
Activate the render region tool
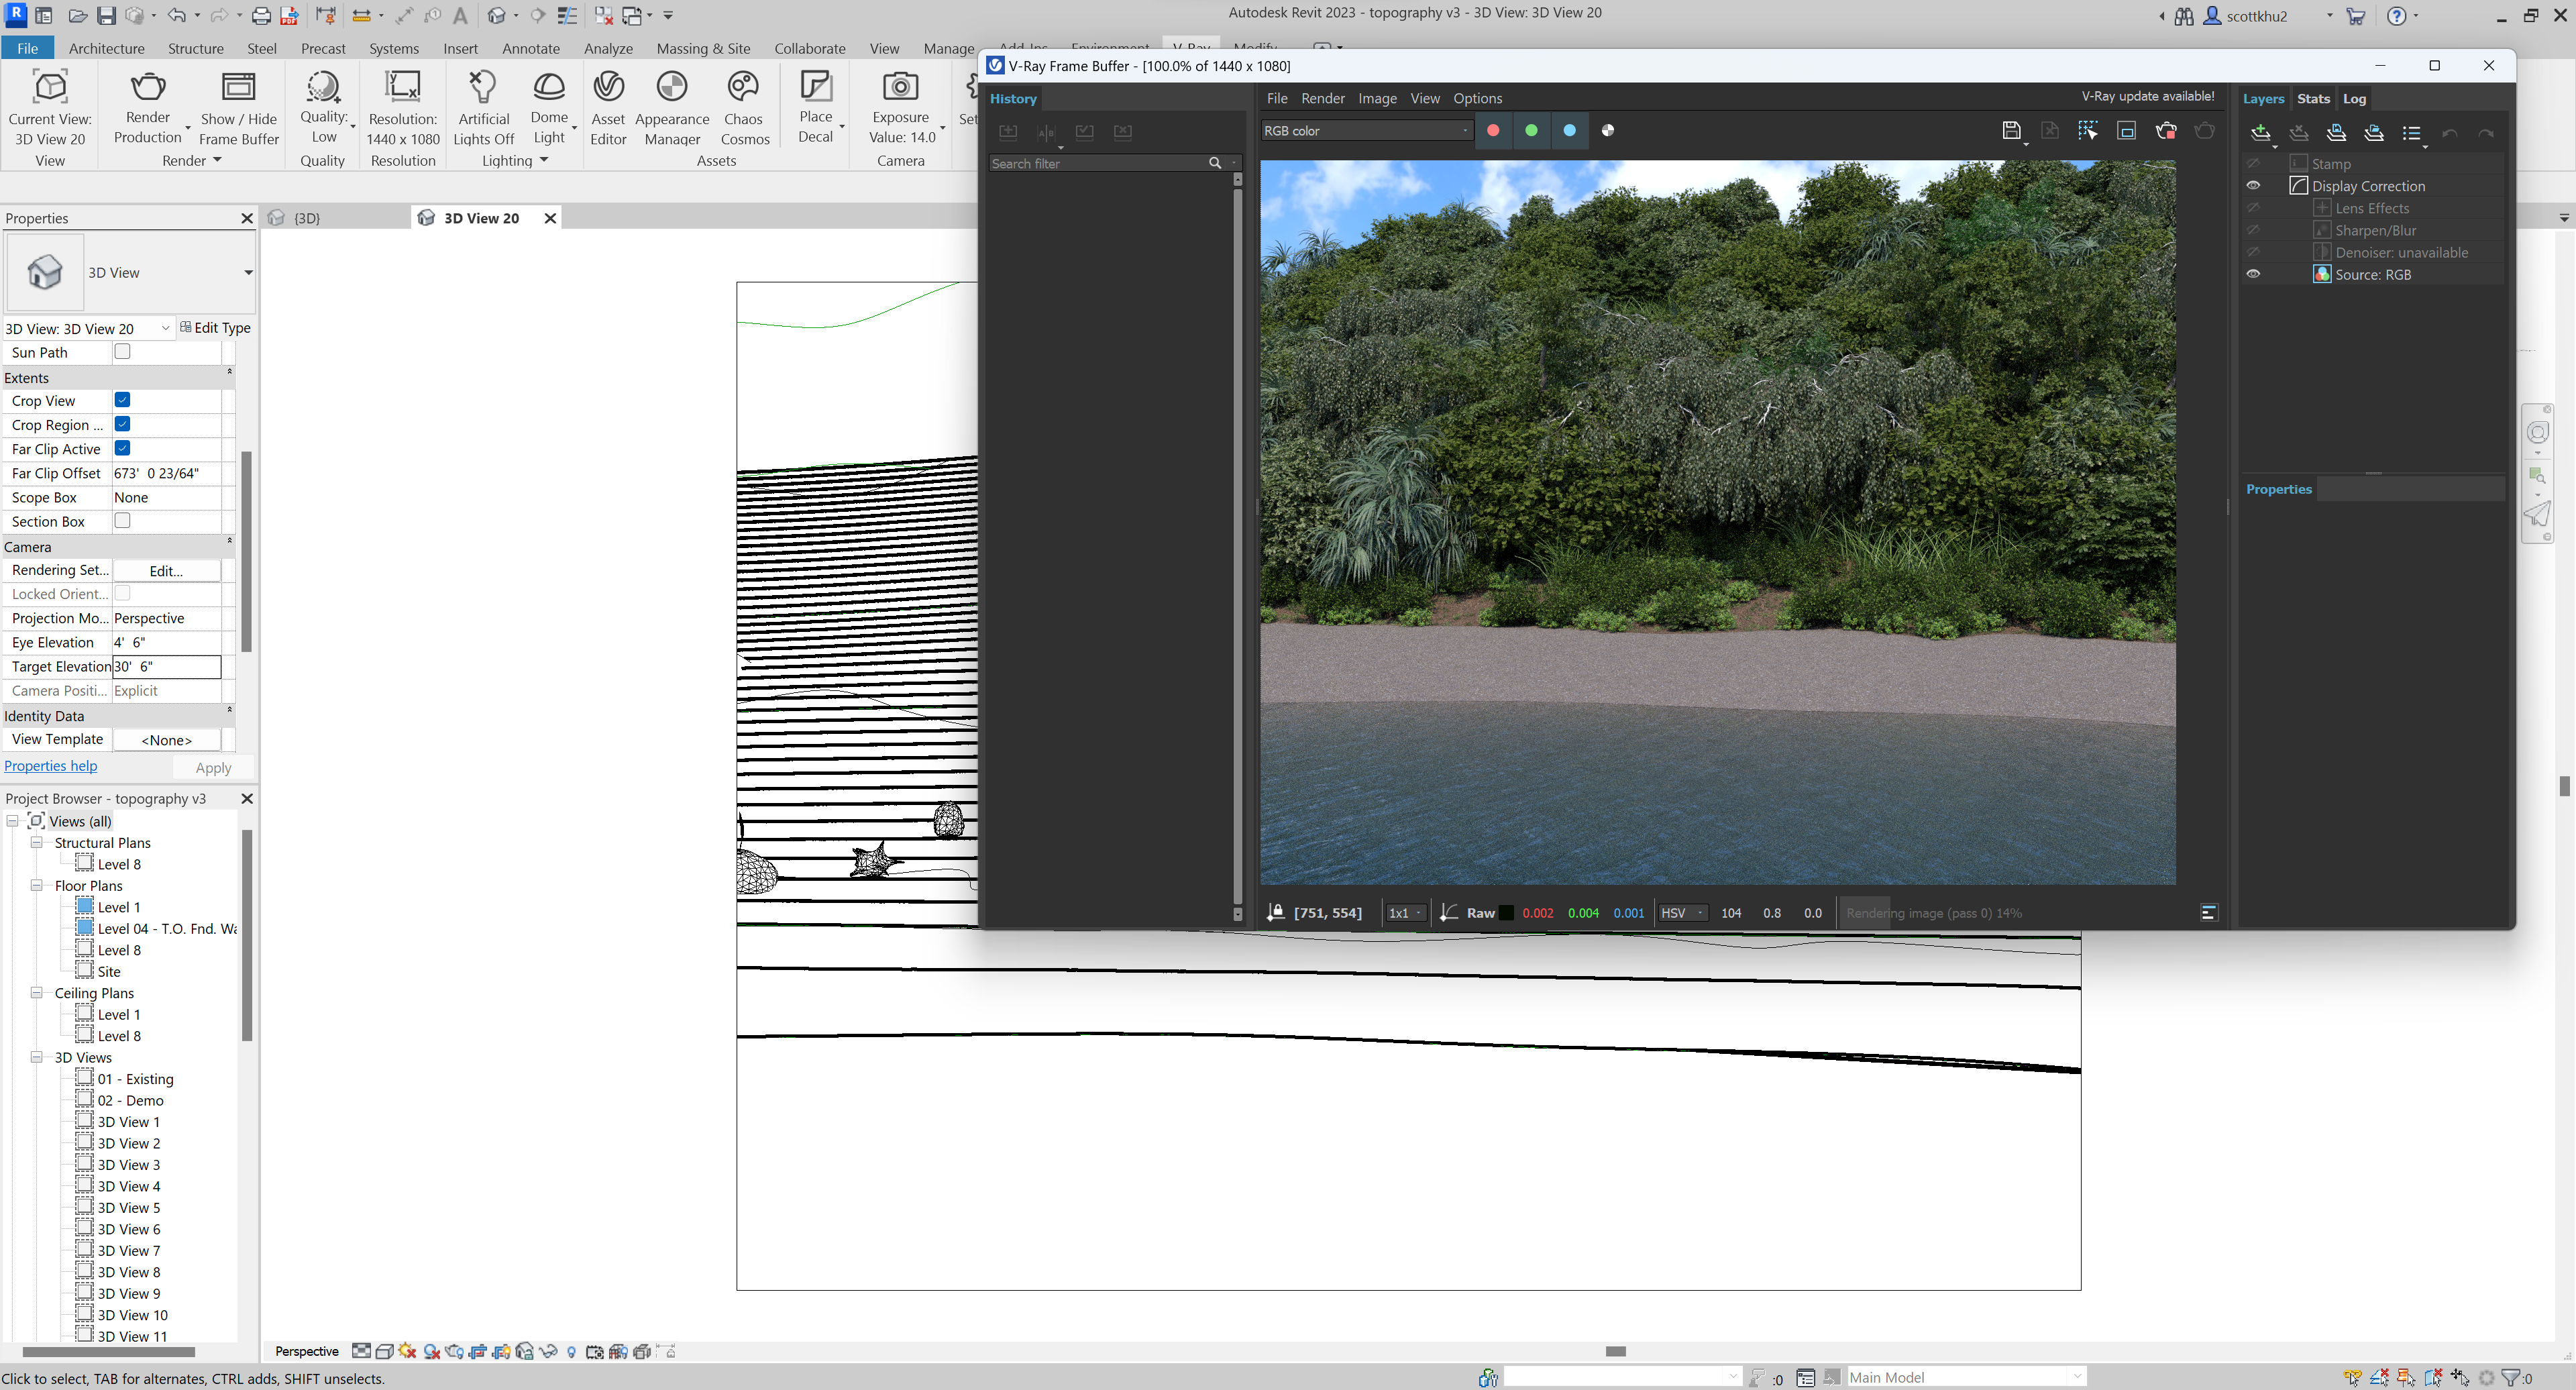pyautogui.click(x=2088, y=131)
